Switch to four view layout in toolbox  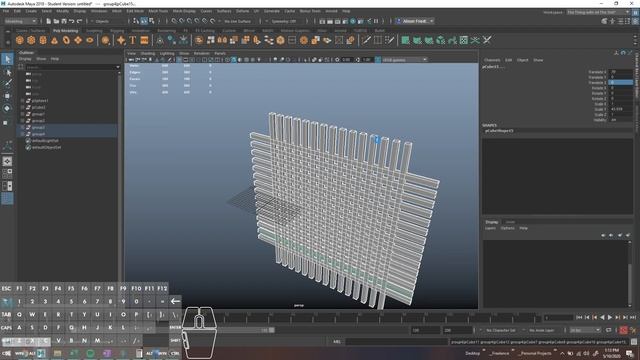[x=7, y=173]
